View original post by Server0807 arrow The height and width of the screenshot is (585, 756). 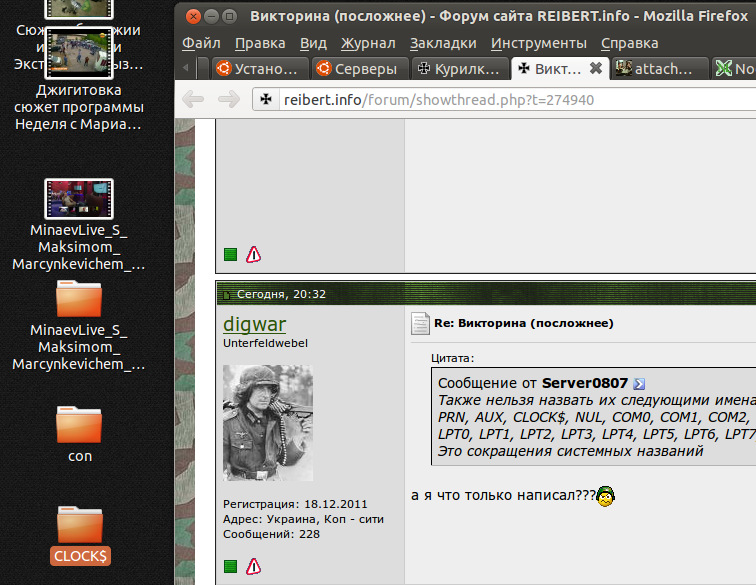tap(639, 383)
